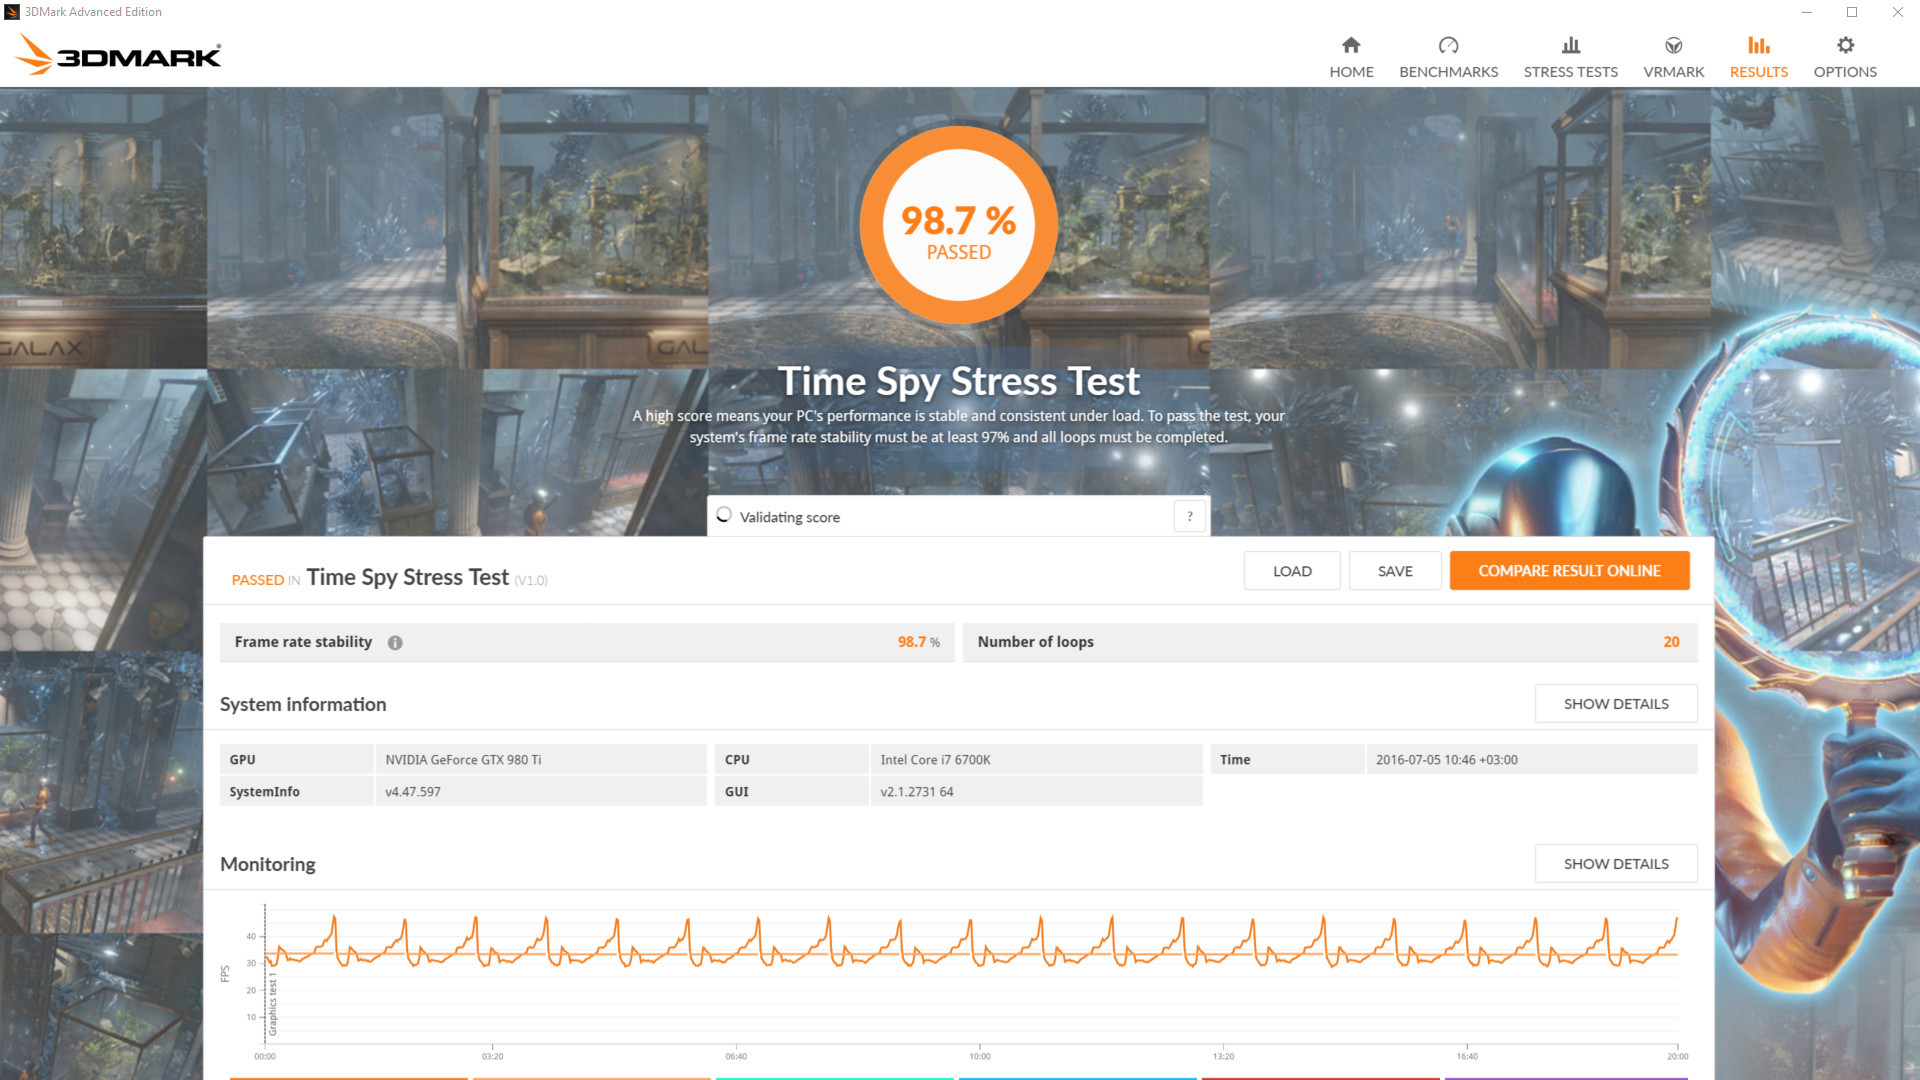
Task: Click the 3DMark logo
Action: click(x=118, y=55)
